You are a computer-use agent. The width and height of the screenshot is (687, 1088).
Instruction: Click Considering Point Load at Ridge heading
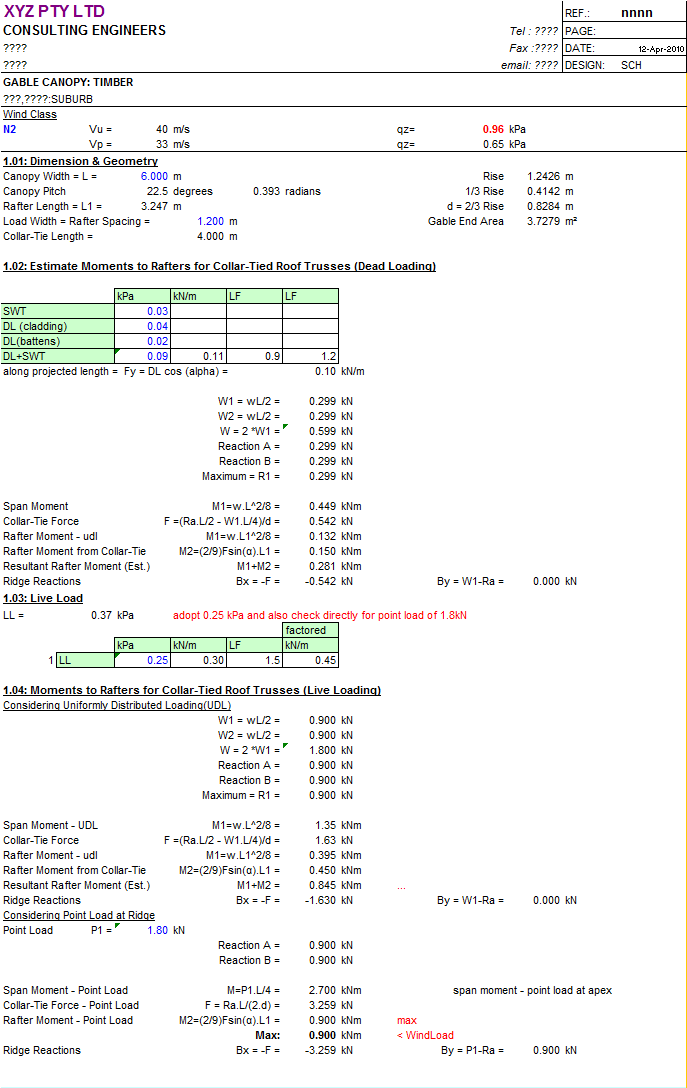[79, 915]
